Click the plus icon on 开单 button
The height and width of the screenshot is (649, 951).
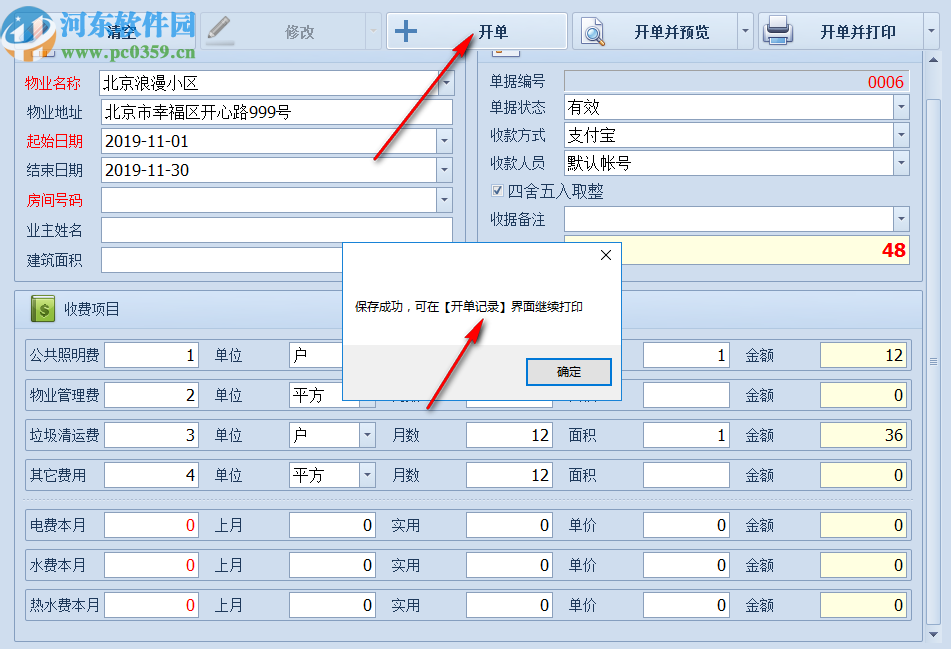click(x=410, y=28)
